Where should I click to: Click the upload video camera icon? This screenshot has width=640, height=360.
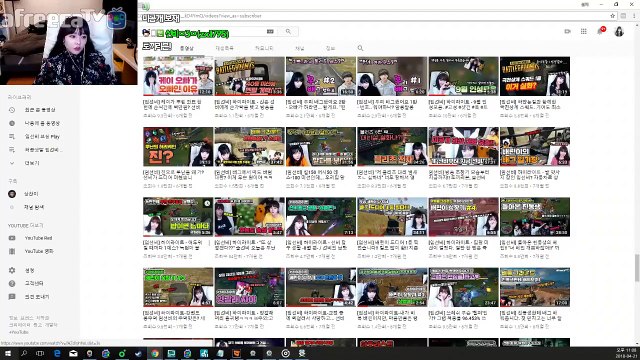567,31
